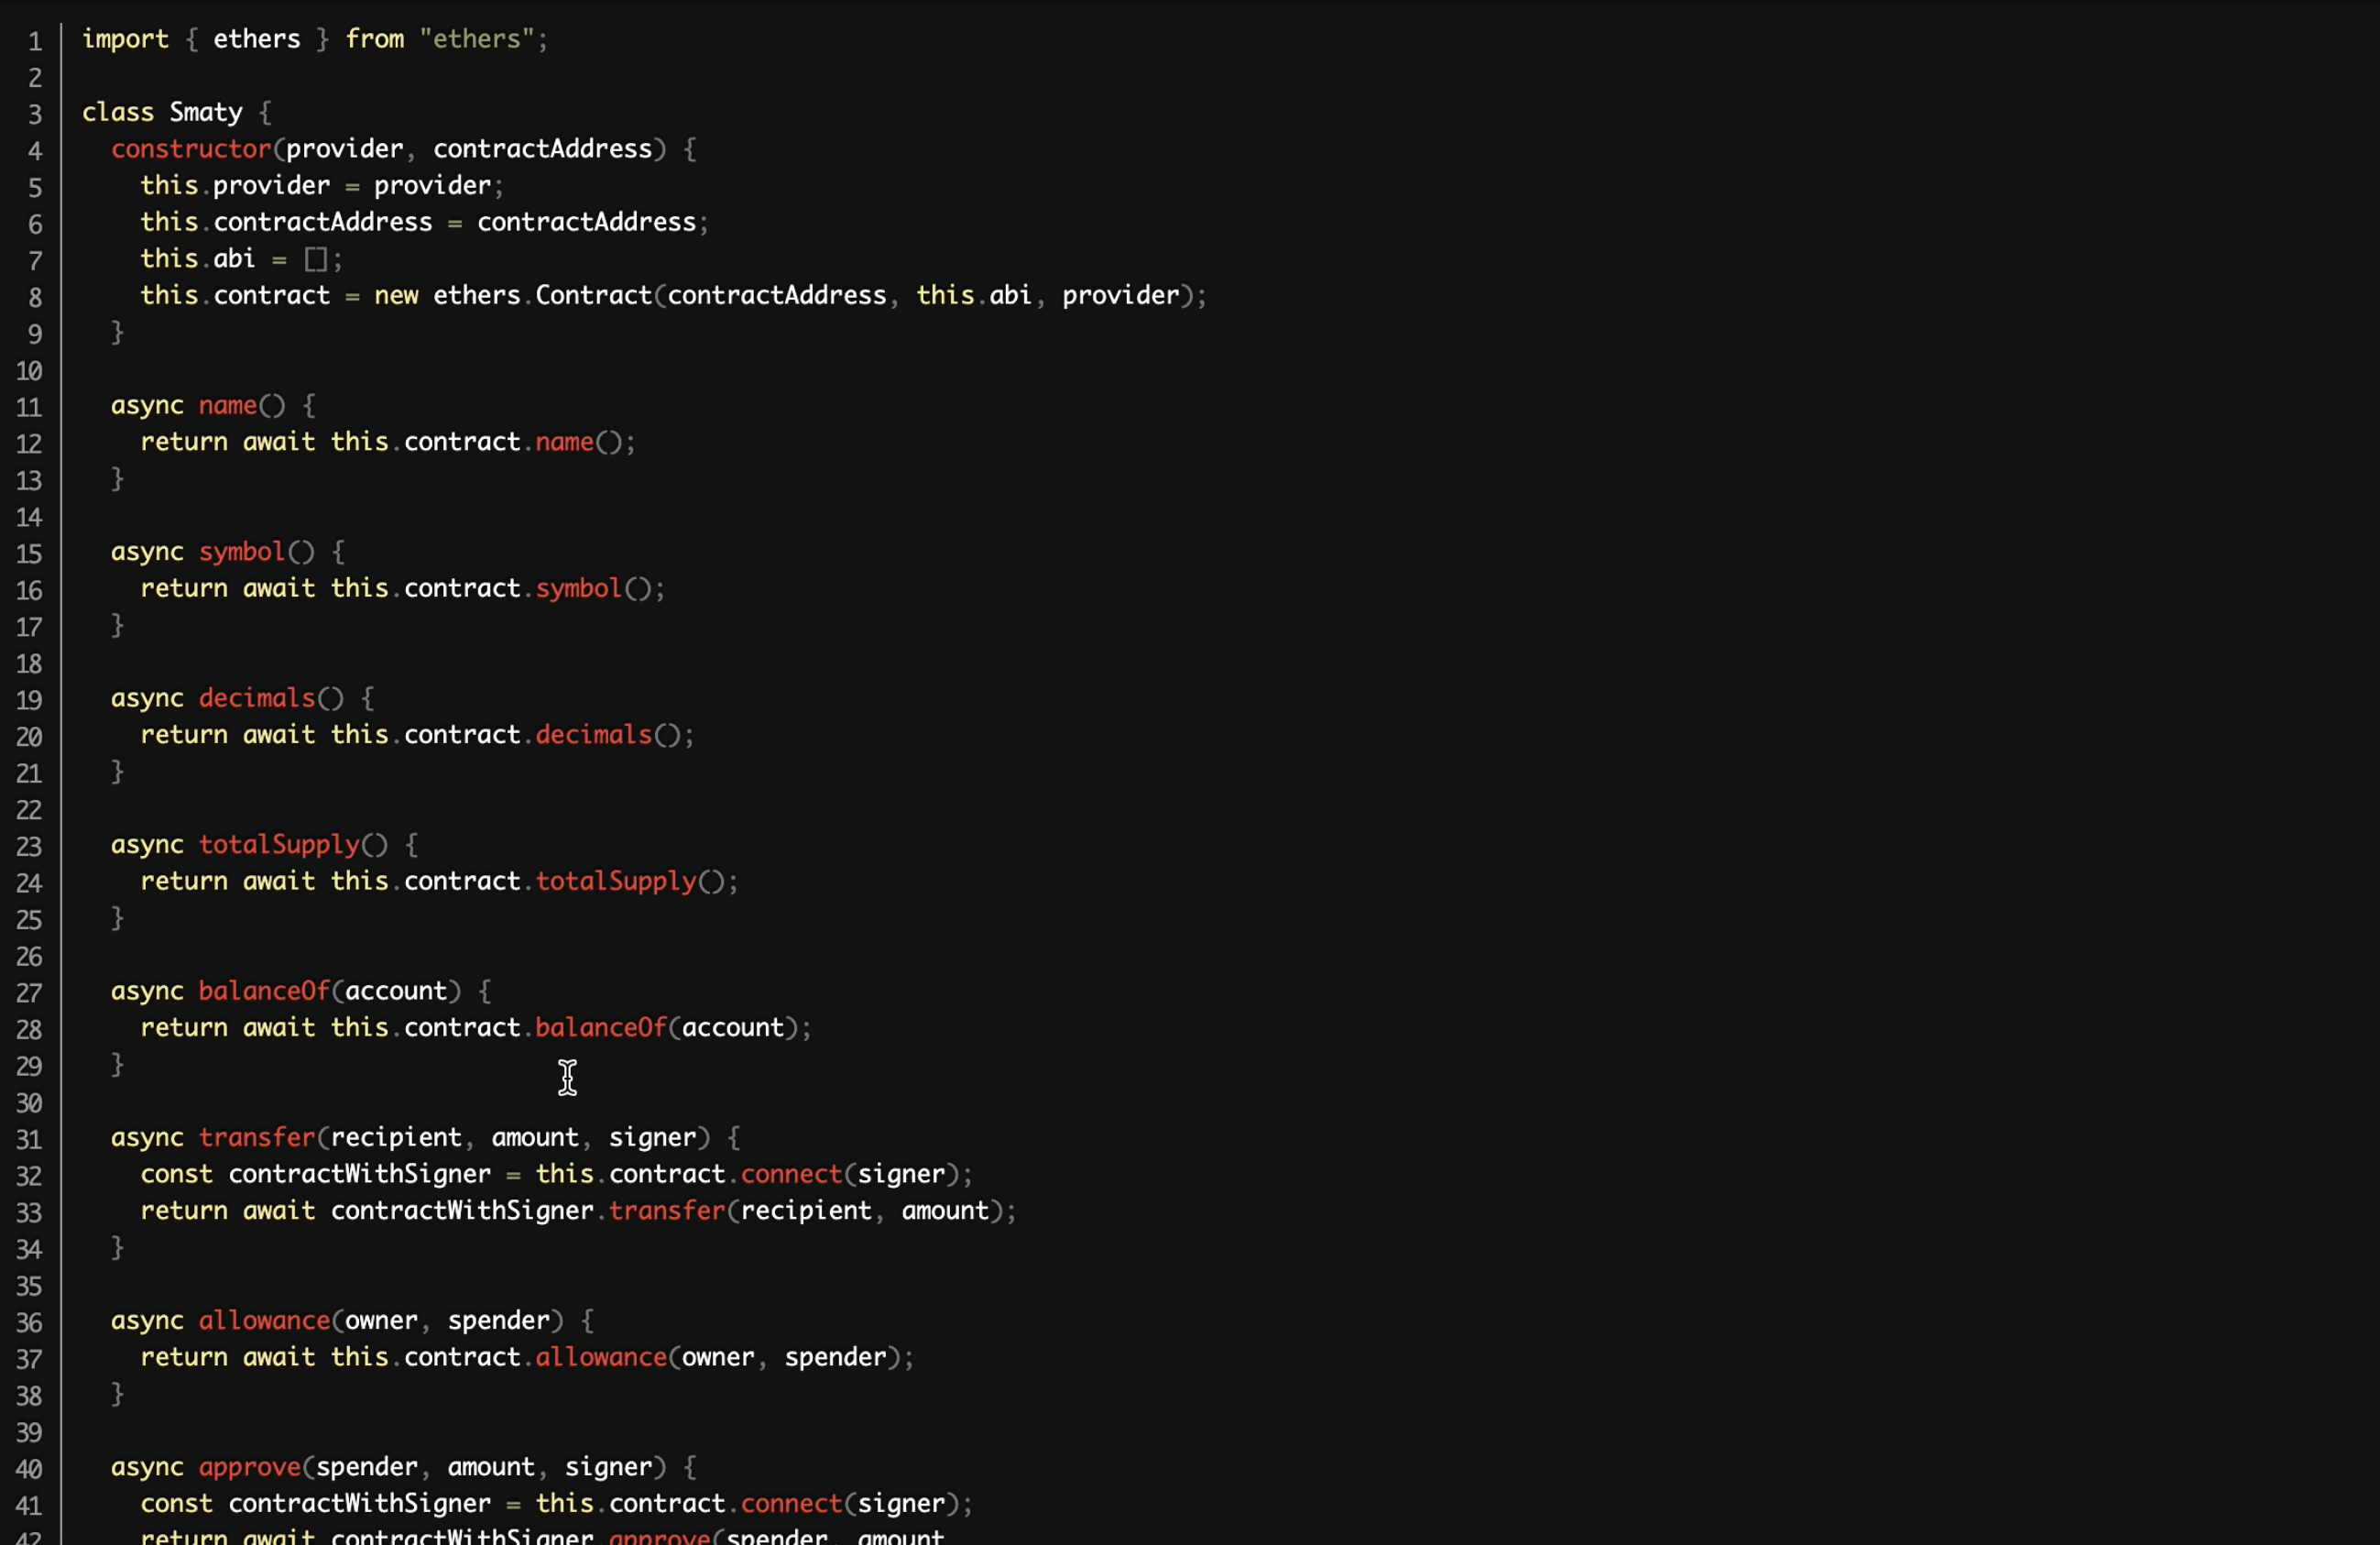The height and width of the screenshot is (1545, 2380).
Task: Click the new keyword on line 8
Action: click(x=396, y=296)
